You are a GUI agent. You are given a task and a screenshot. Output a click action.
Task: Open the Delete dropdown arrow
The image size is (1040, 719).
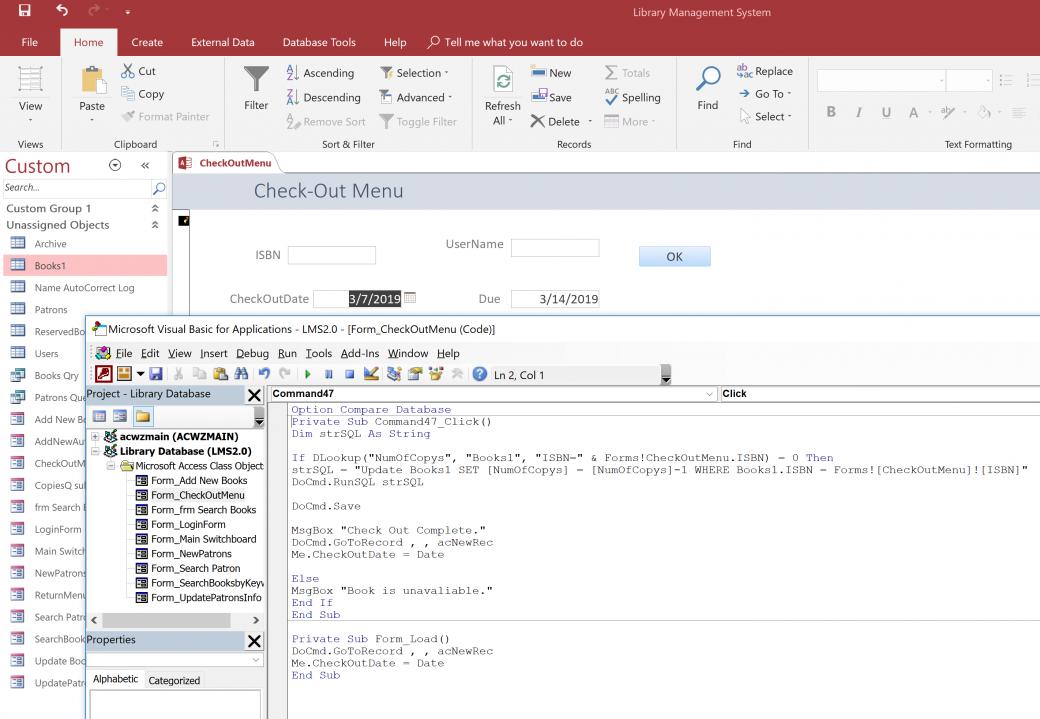pos(590,122)
